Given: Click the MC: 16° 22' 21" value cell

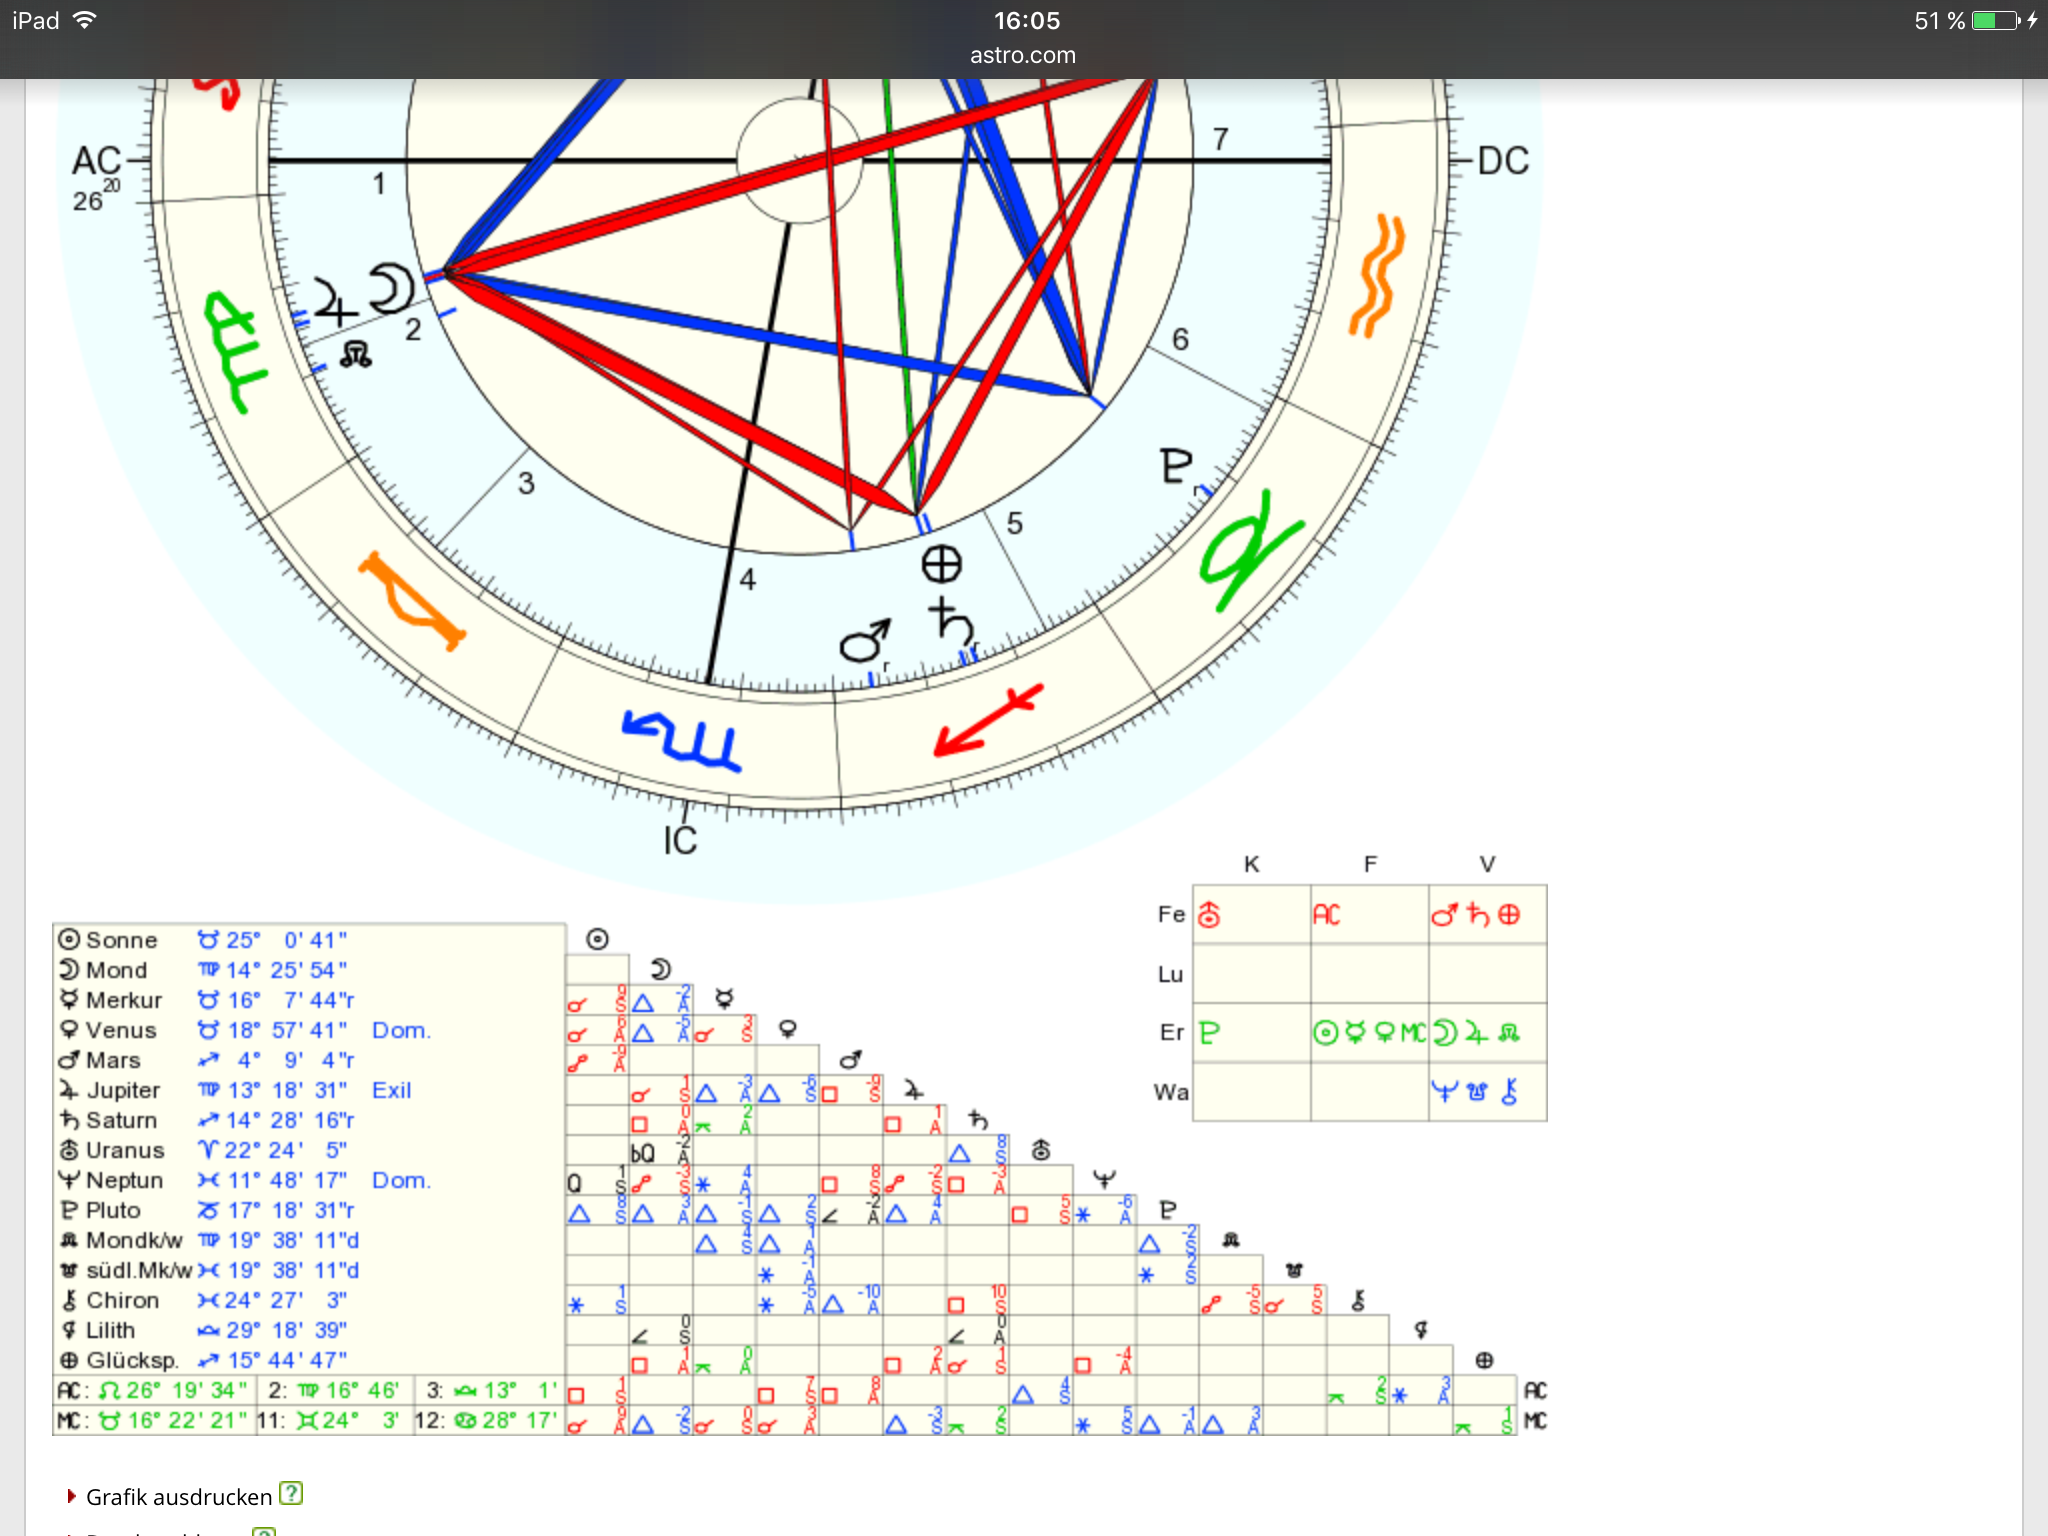Looking at the screenshot, I should tap(154, 1420).
